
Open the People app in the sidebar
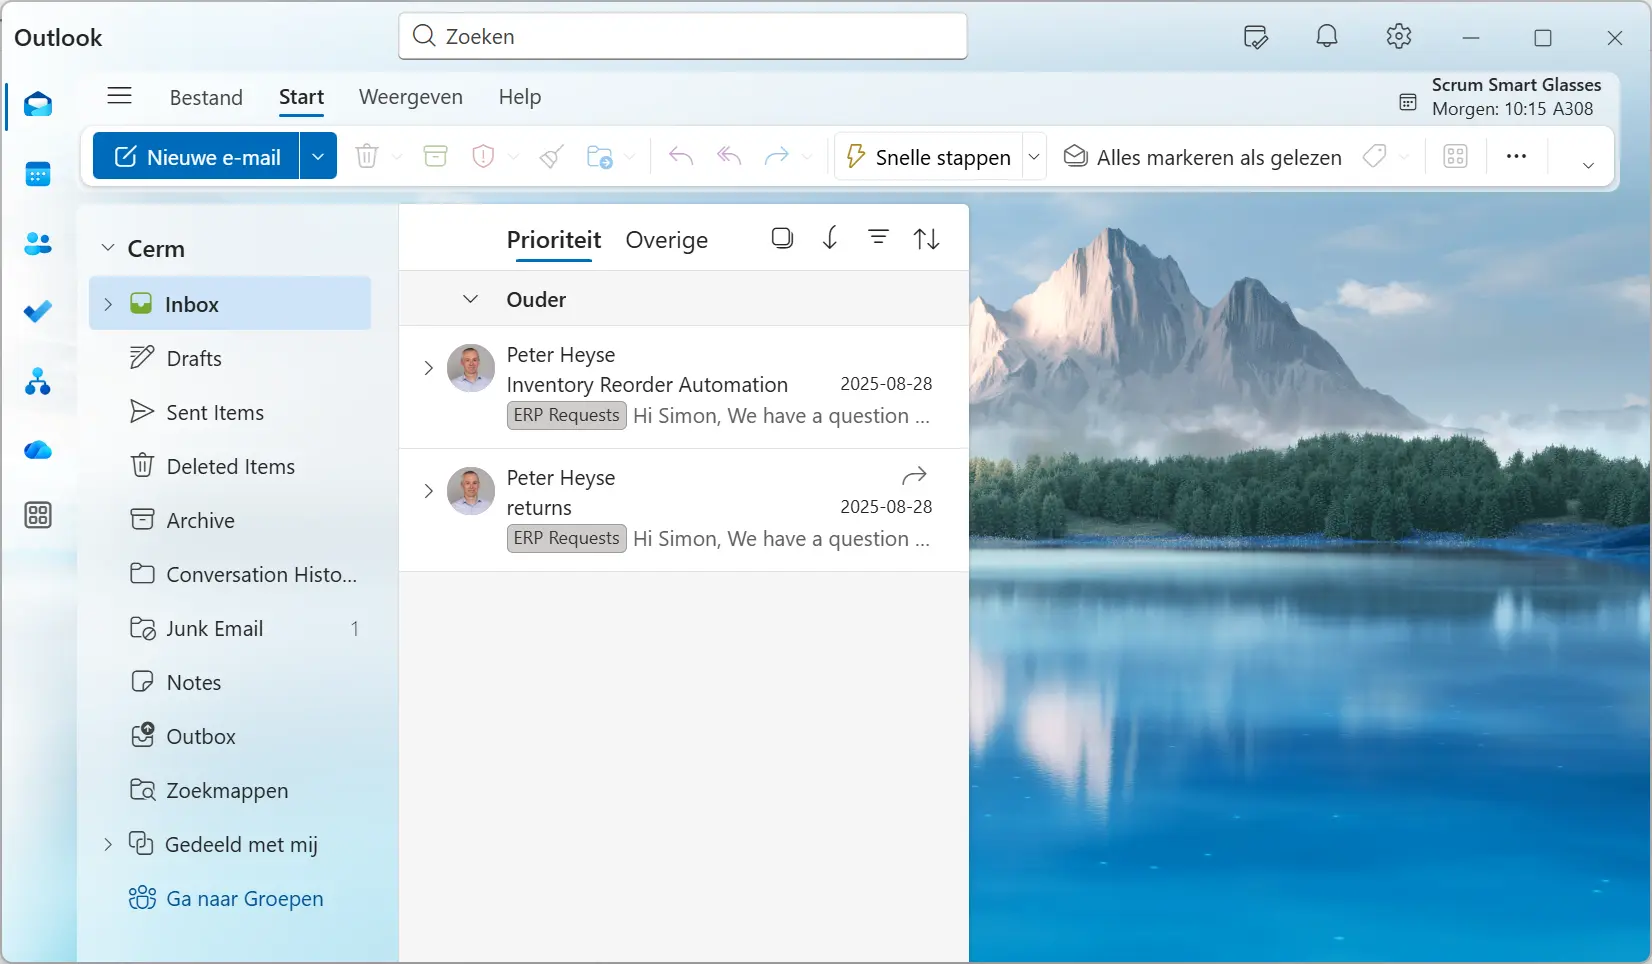(37, 244)
